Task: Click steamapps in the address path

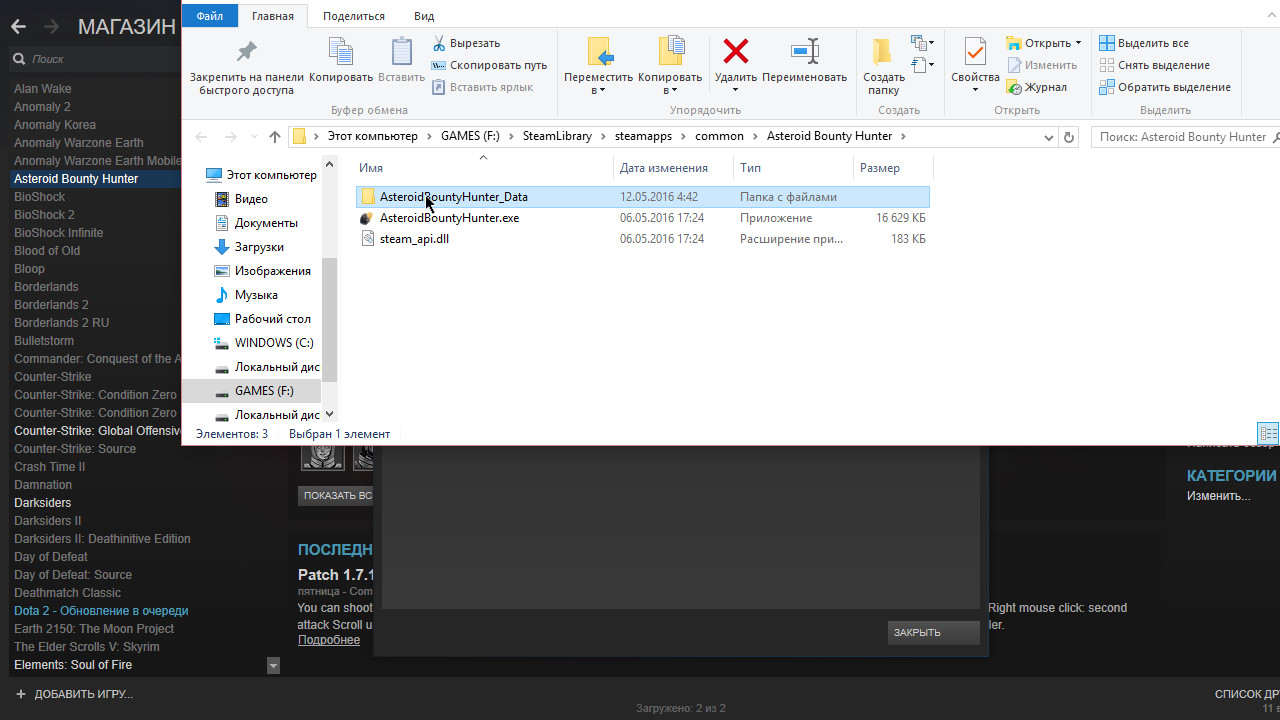Action: click(643, 136)
